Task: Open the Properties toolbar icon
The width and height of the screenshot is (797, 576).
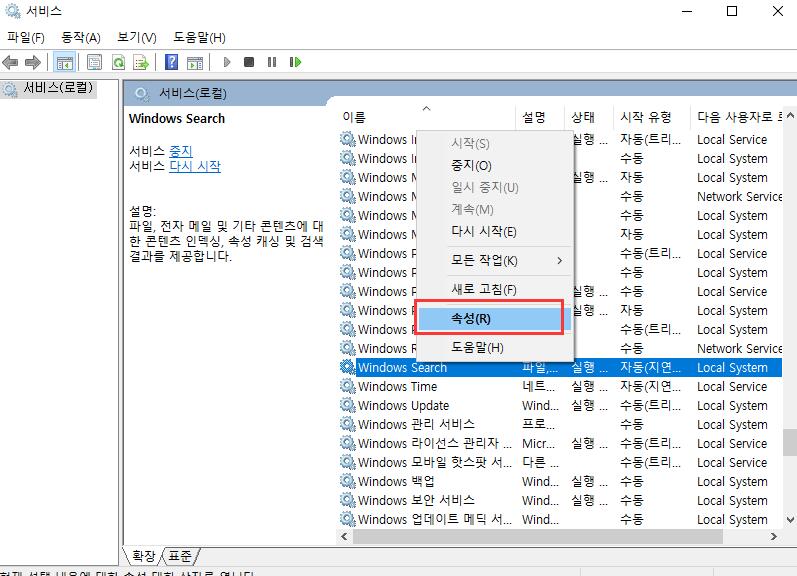Action: pos(95,63)
